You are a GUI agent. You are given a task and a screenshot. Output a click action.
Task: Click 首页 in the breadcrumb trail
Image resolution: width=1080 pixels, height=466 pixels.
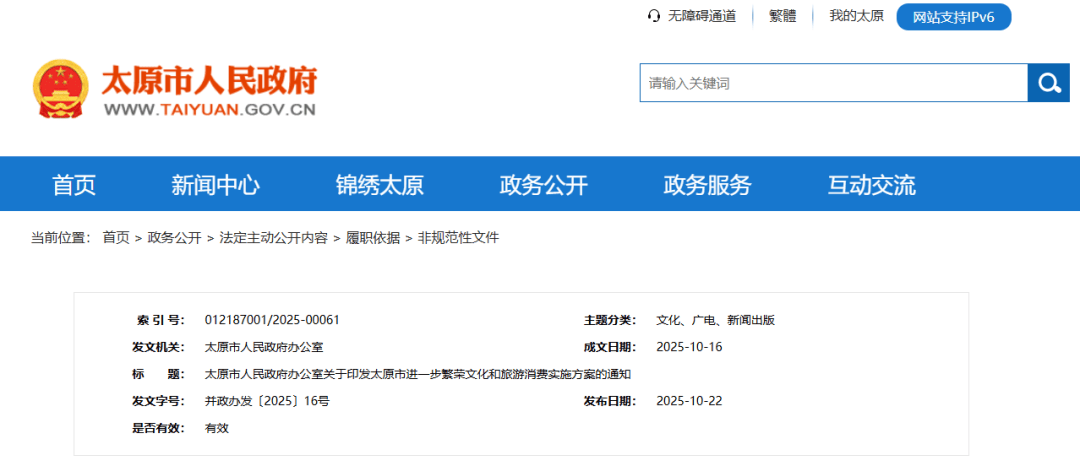tap(116, 238)
